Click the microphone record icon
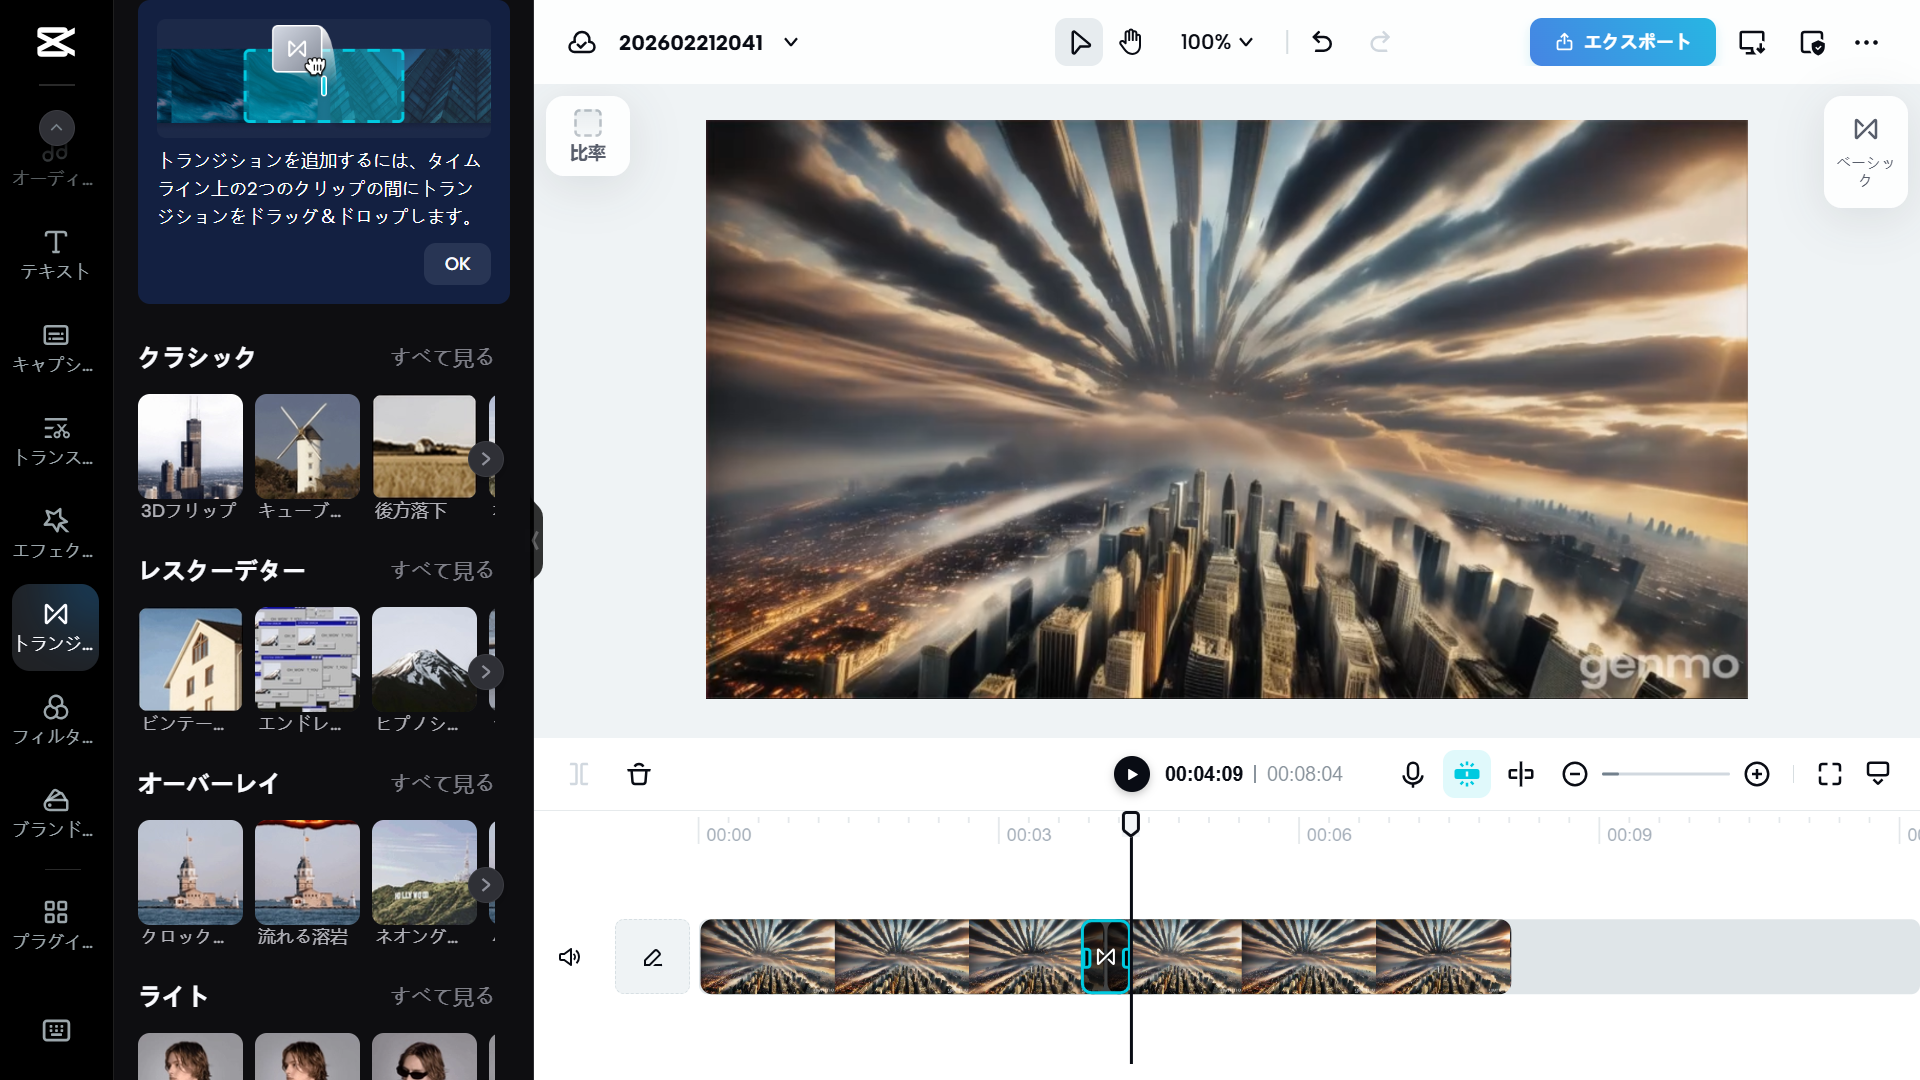This screenshot has width=1920, height=1080. coord(1412,774)
